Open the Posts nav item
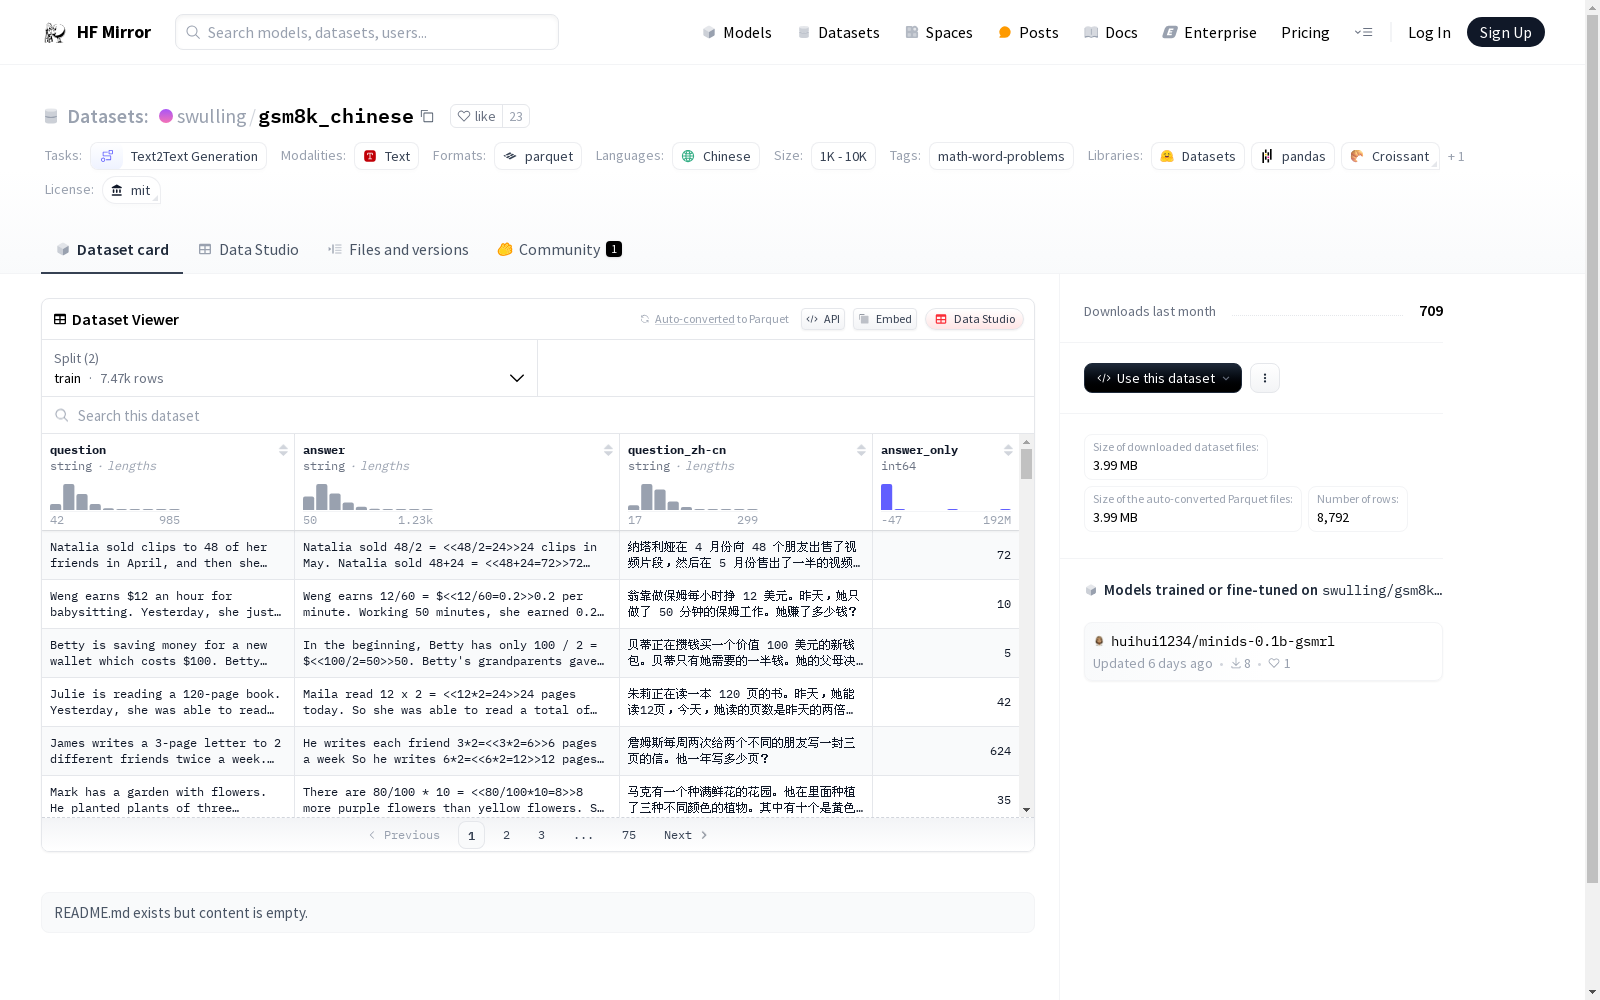Screen dimensions: 1600x1000 [x=1028, y=32]
